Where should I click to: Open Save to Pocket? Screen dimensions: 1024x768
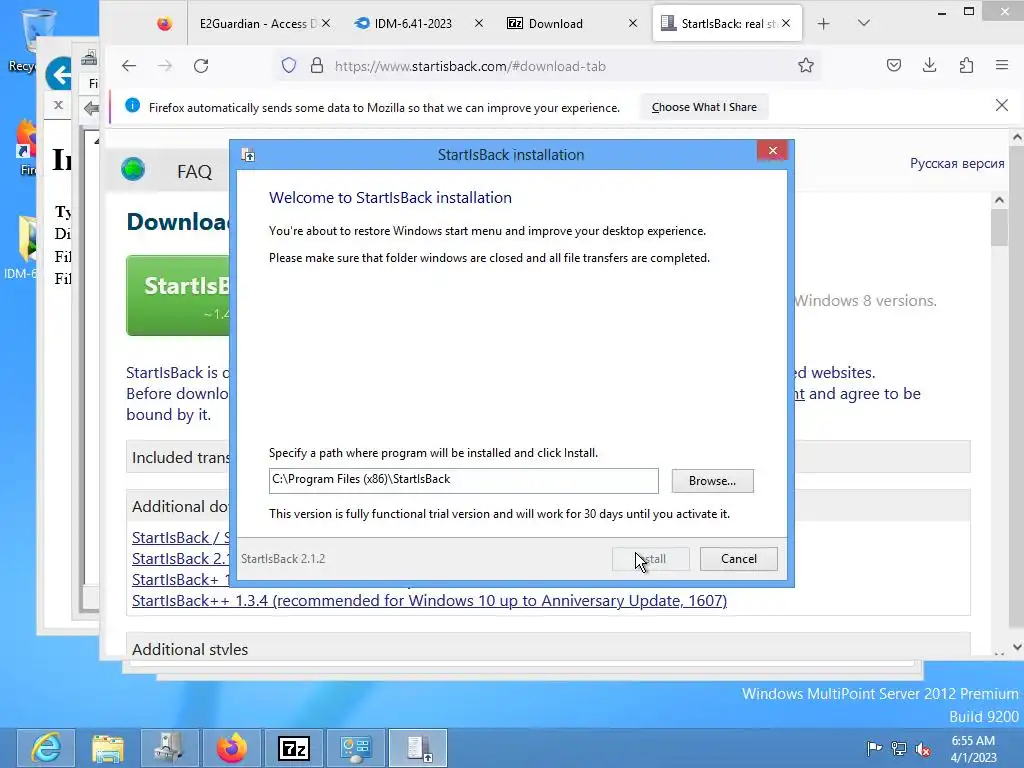coord(894,65)
